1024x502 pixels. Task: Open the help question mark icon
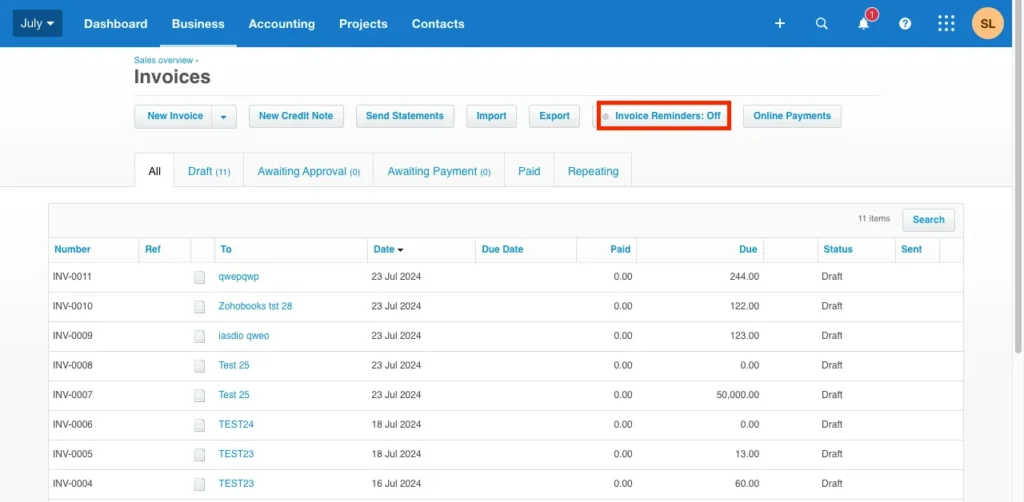point(904,24)
